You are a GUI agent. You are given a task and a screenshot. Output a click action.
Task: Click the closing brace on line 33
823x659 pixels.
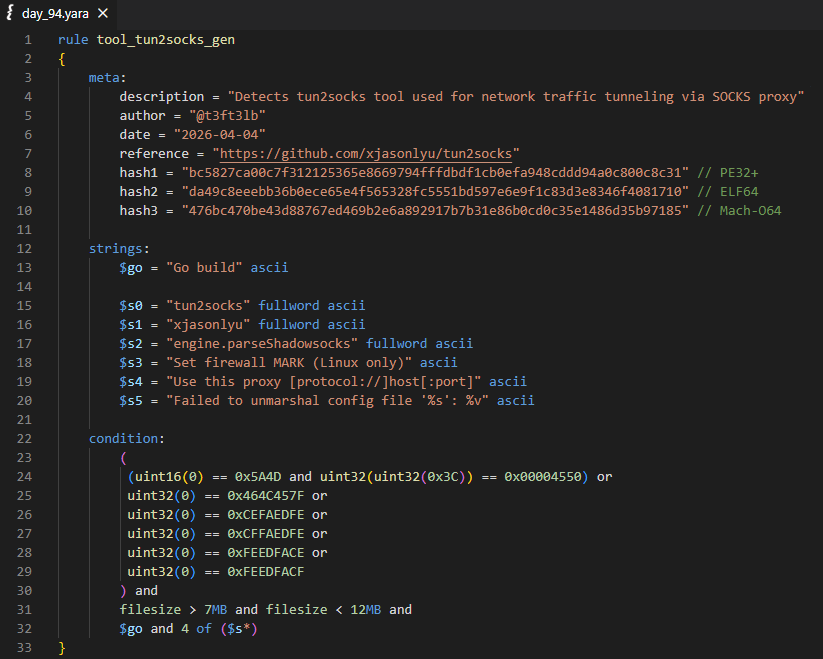click(x=62, y=647)
